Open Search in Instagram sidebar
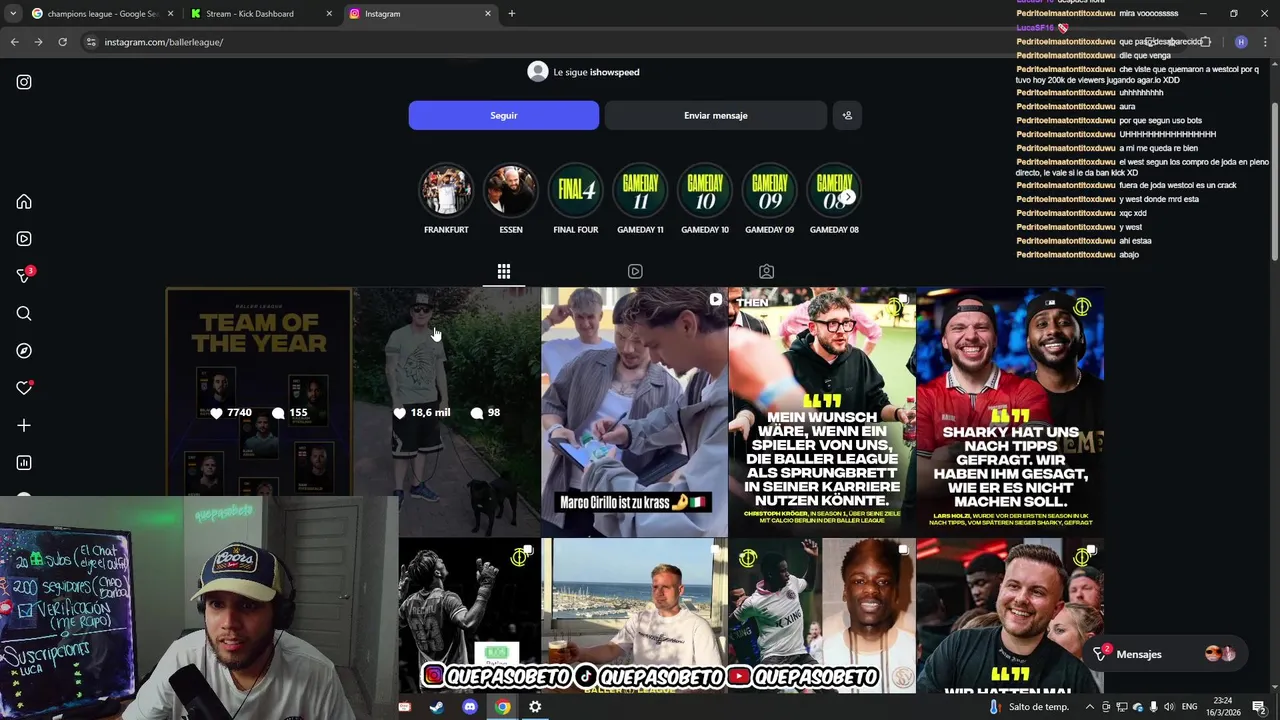This screenshot has height=720, width=1280. click(x=24, y=314)
